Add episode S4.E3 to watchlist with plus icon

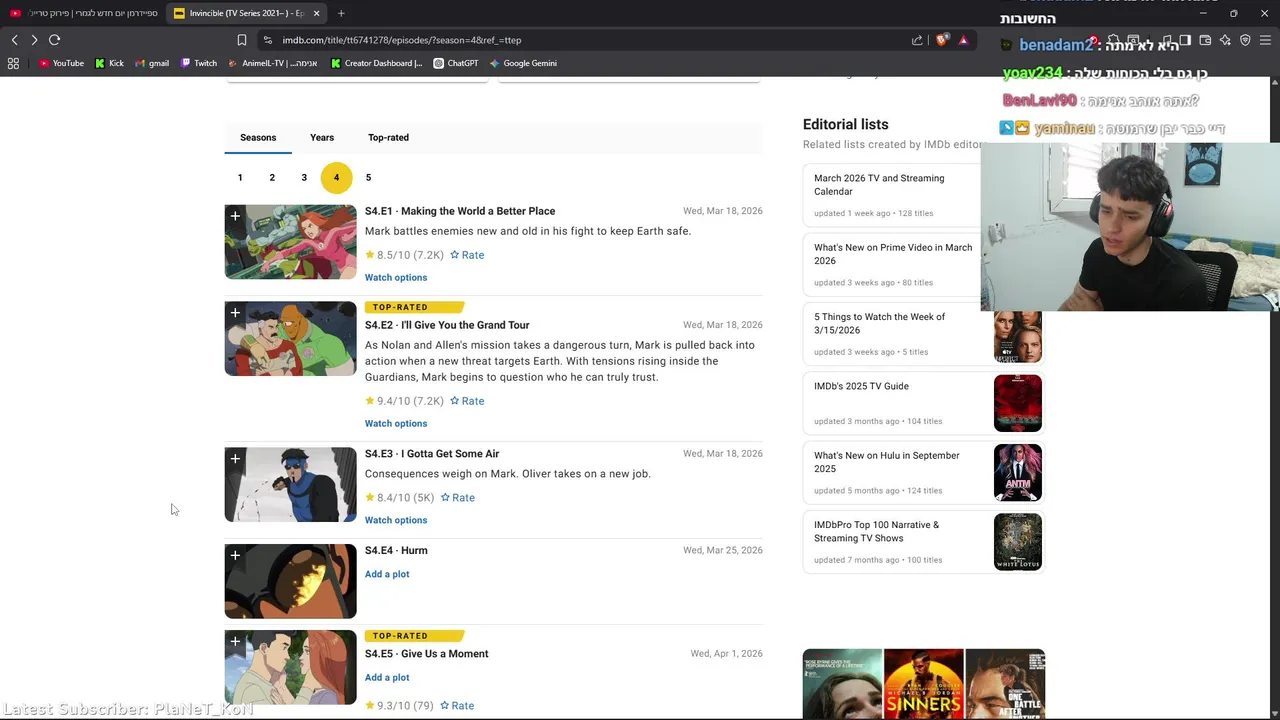pos(235,459)
